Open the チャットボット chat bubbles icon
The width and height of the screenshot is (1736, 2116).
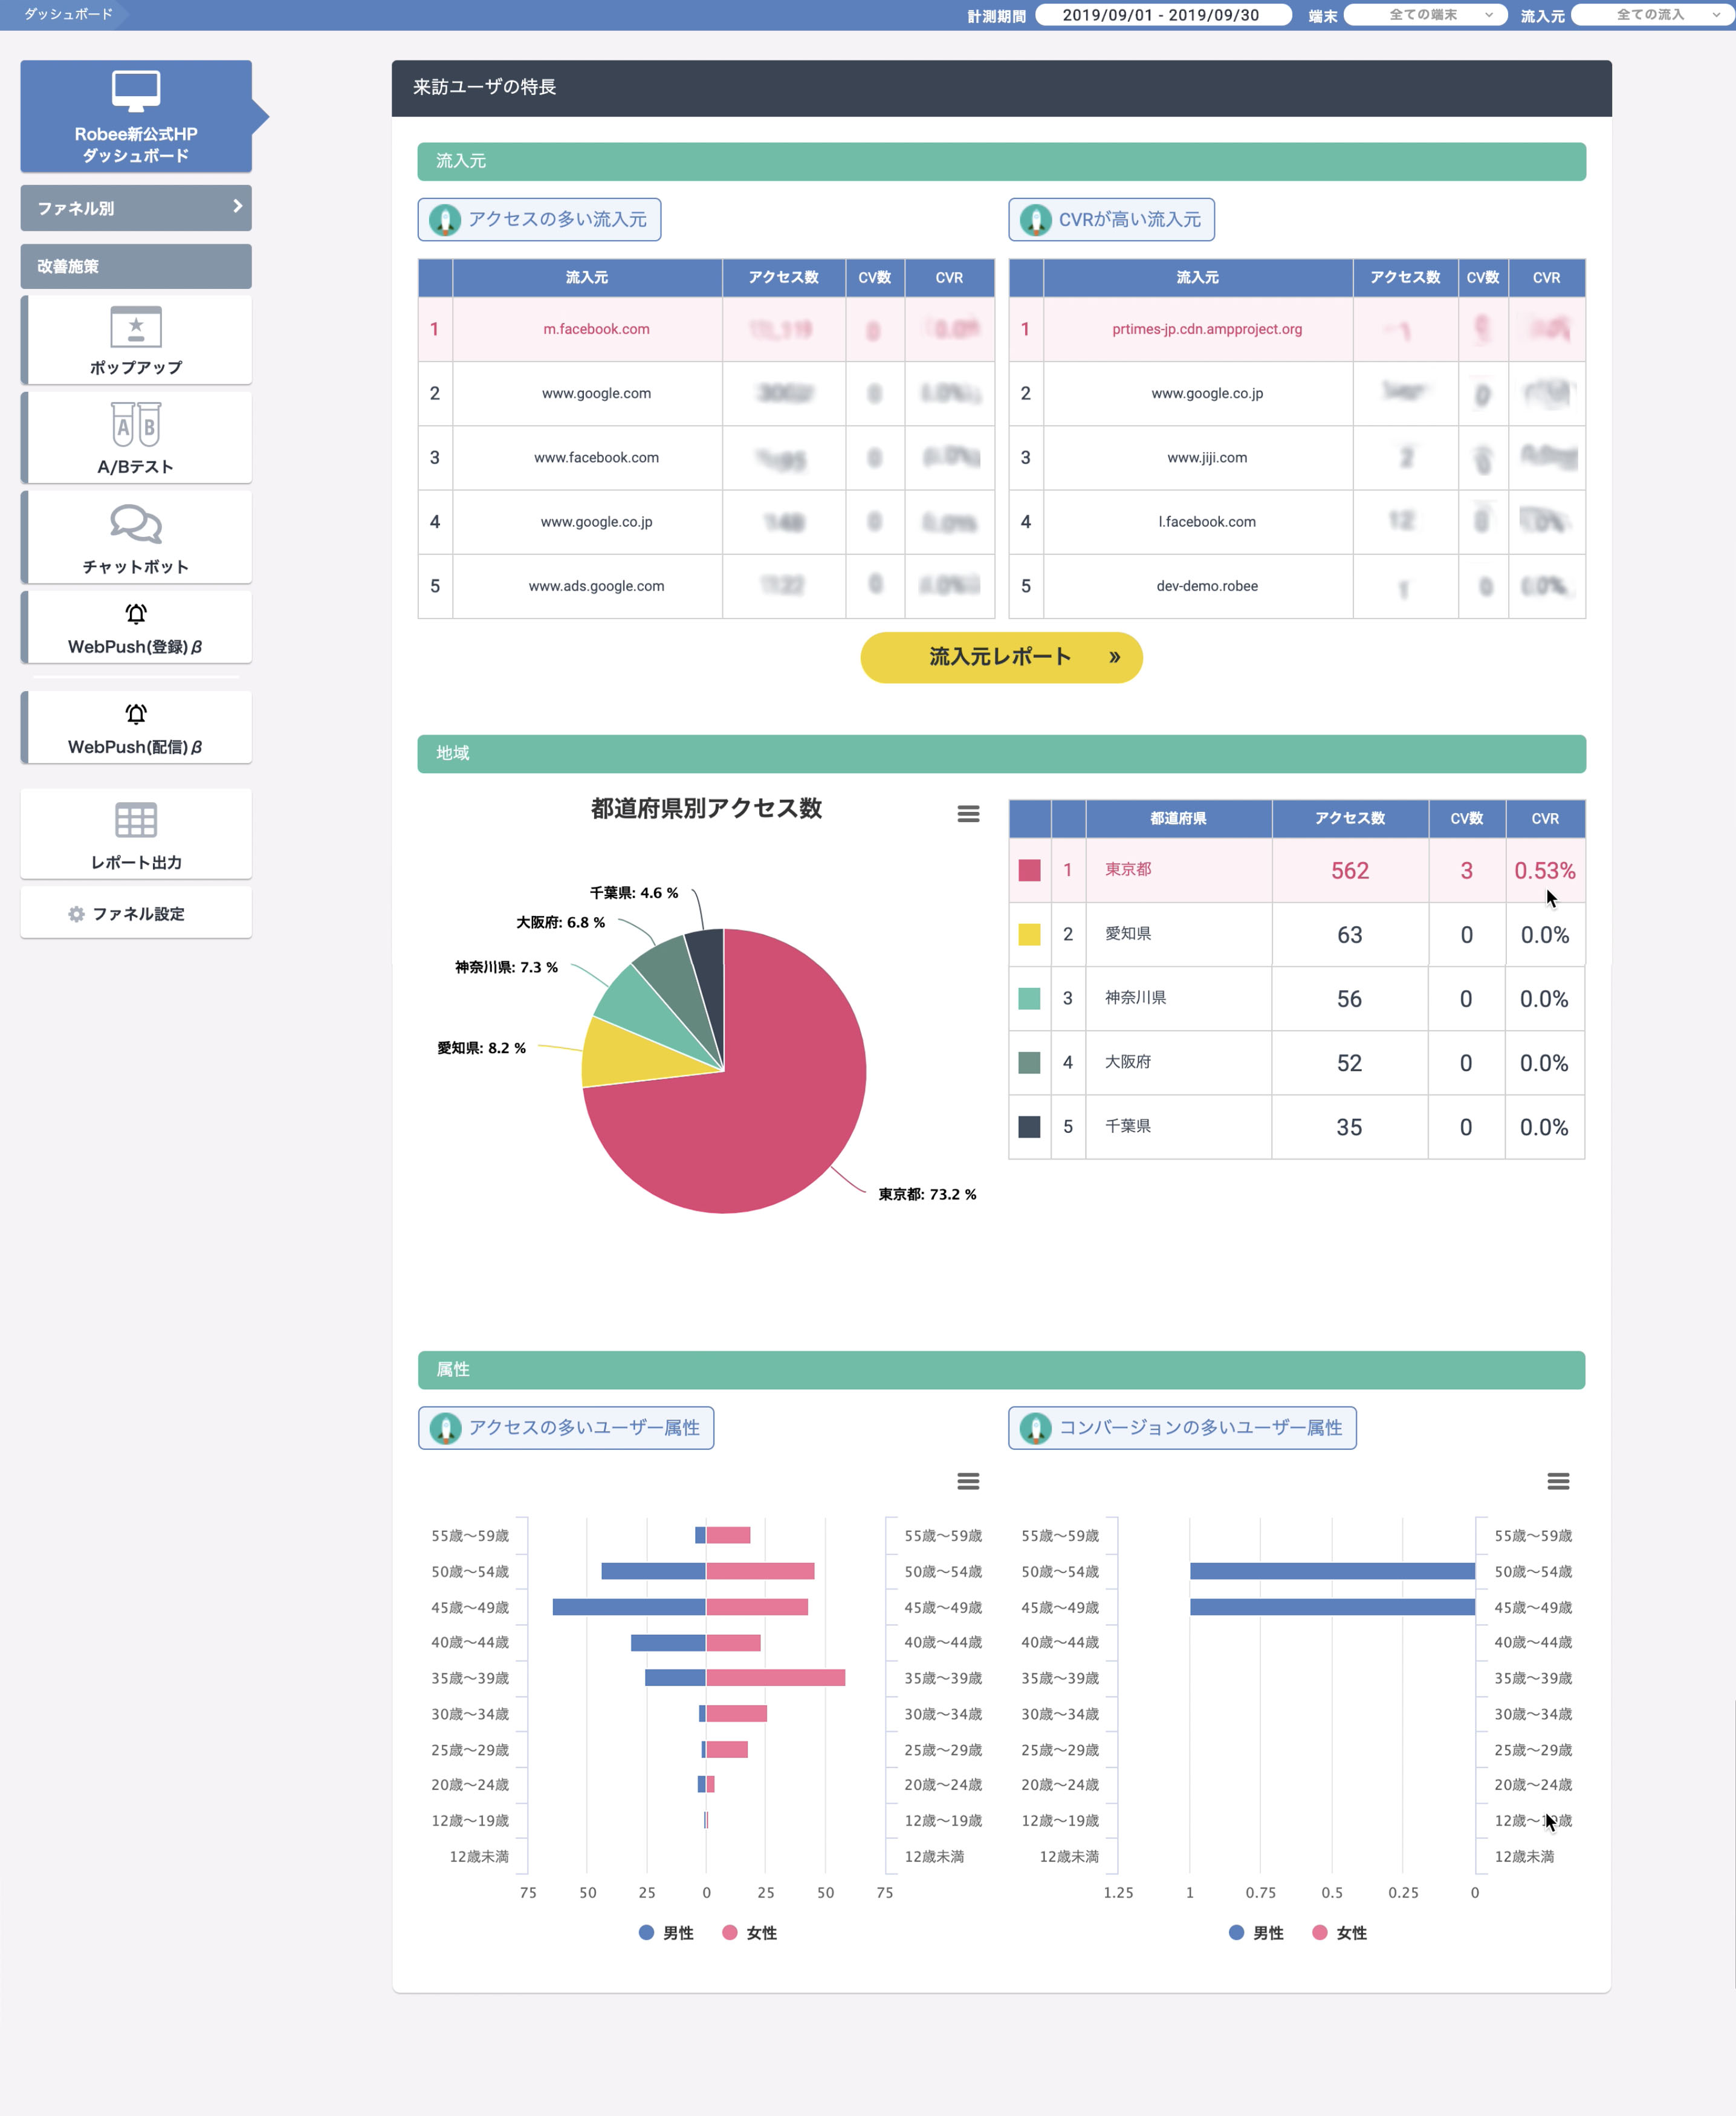(x=136, y=524)
